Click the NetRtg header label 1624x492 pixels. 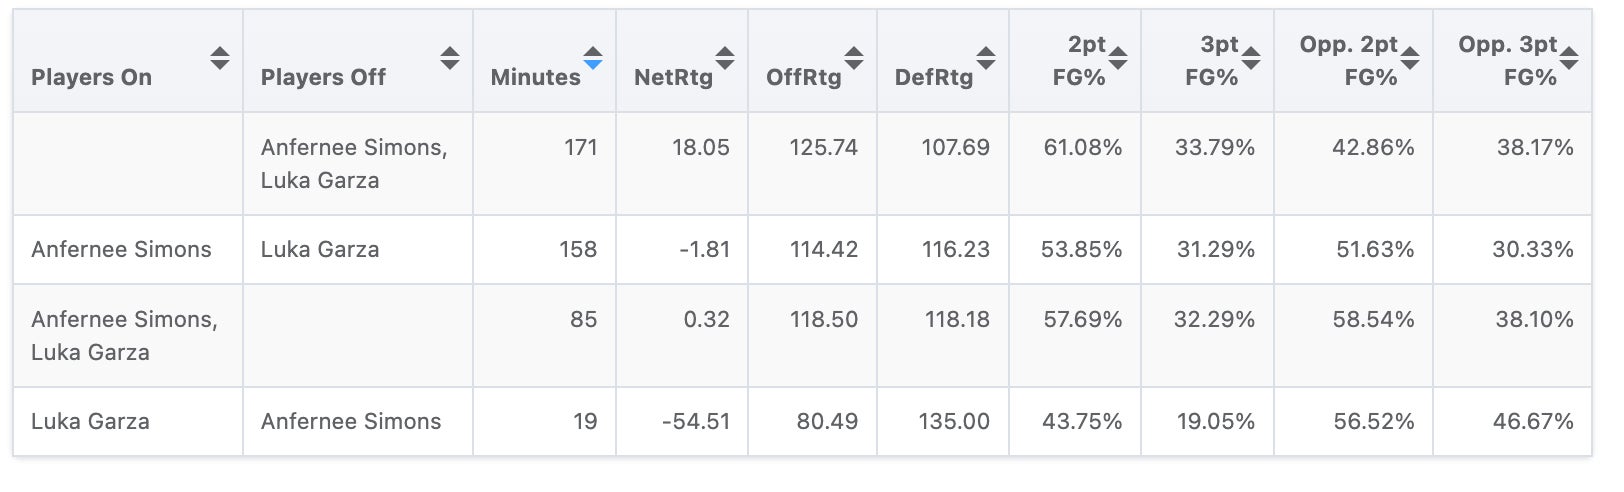click(673, 77)
